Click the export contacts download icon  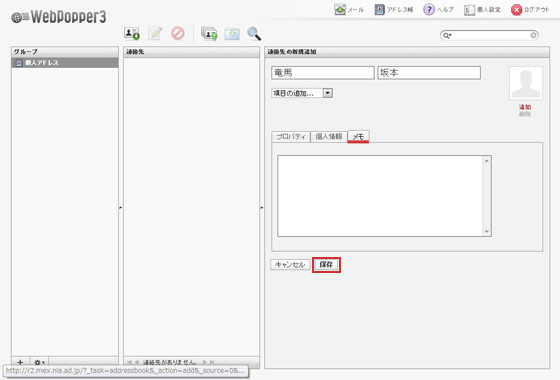tap(232, 34)
